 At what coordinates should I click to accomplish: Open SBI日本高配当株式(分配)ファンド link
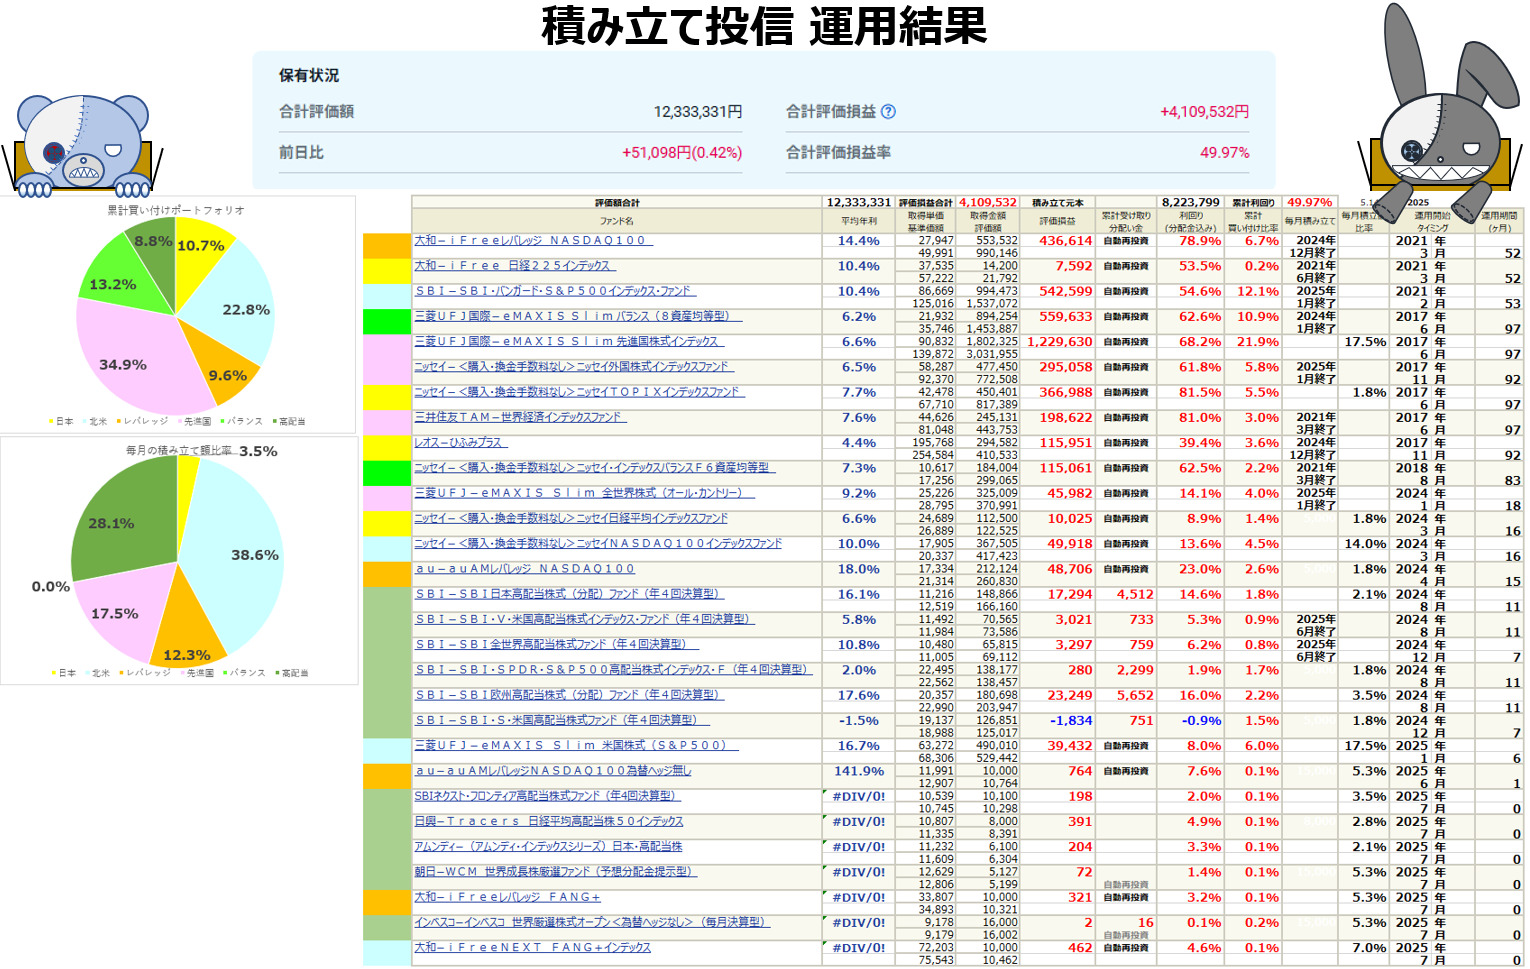(567, 594)
